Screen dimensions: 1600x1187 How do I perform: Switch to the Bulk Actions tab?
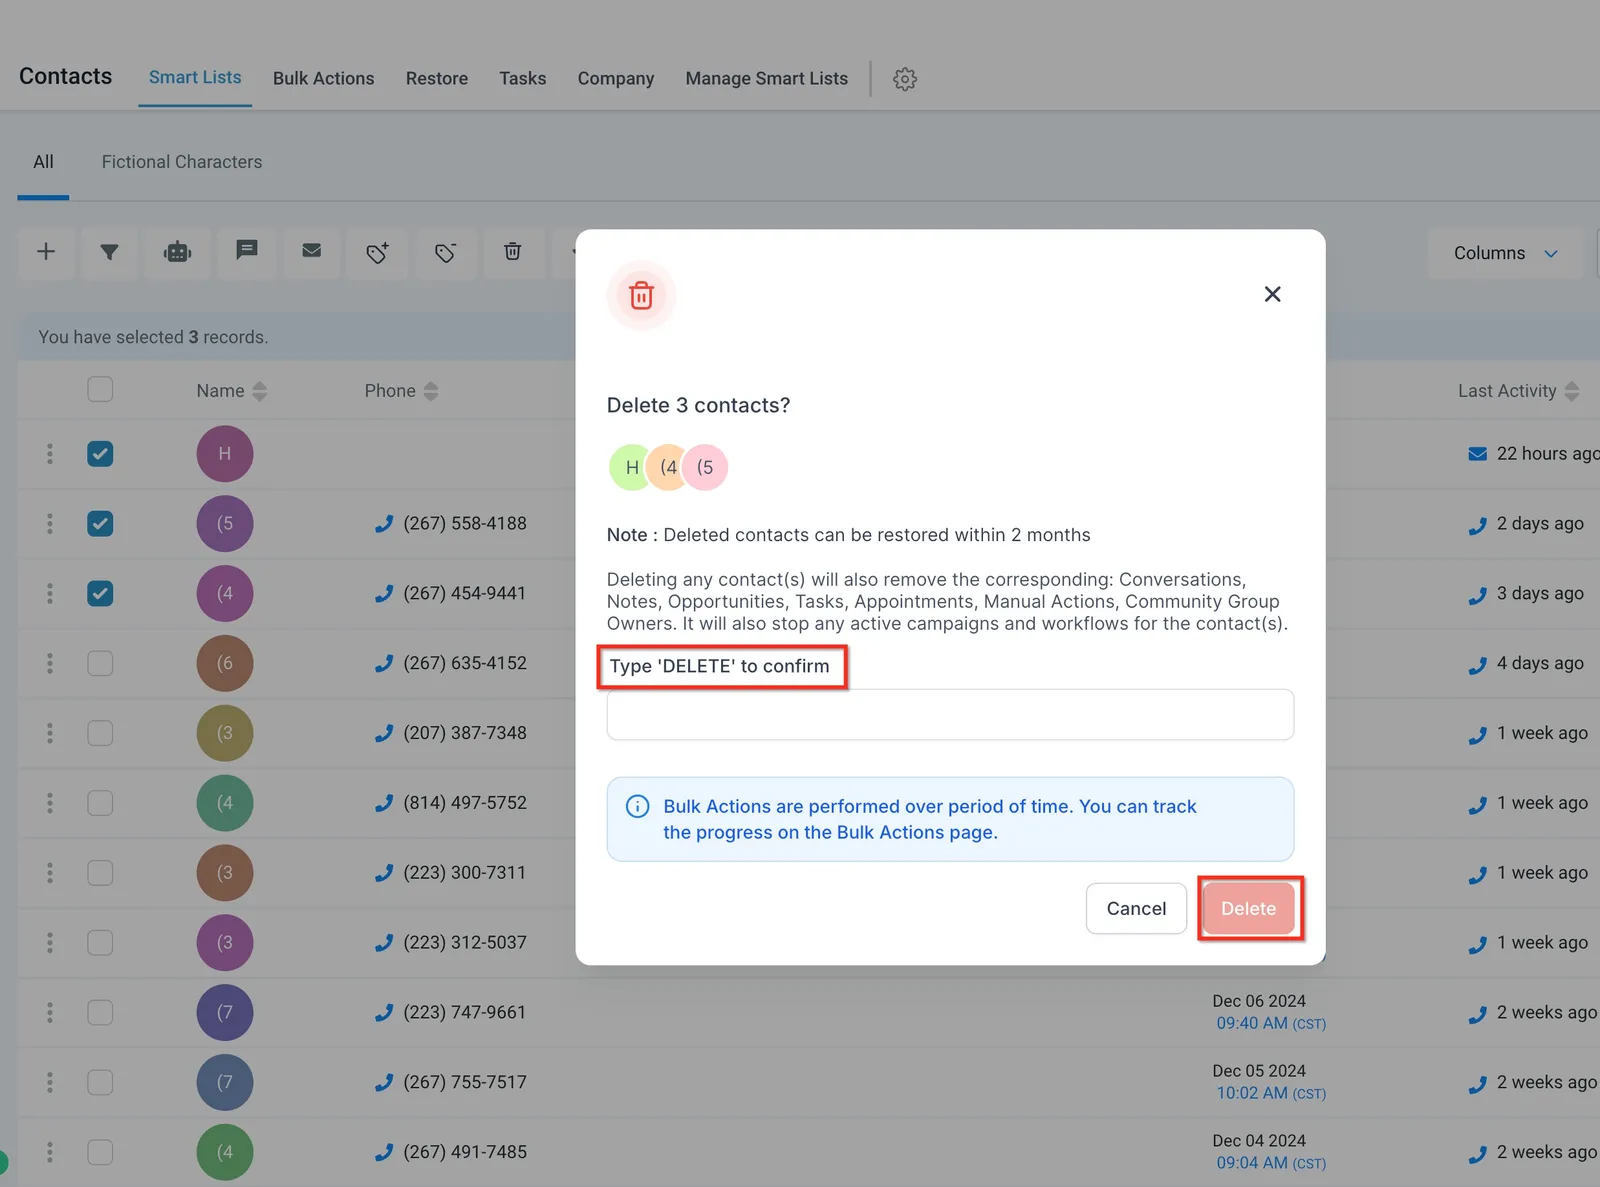point(324,78)
